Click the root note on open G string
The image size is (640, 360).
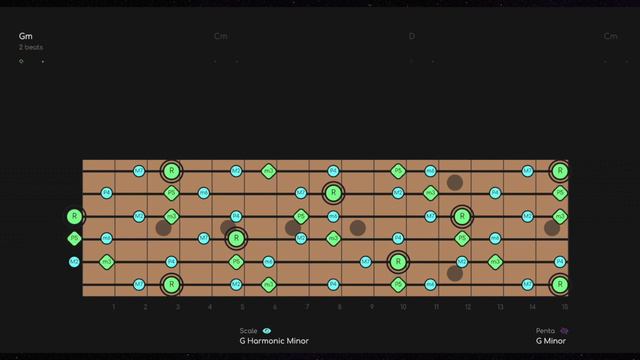(74, 216)
